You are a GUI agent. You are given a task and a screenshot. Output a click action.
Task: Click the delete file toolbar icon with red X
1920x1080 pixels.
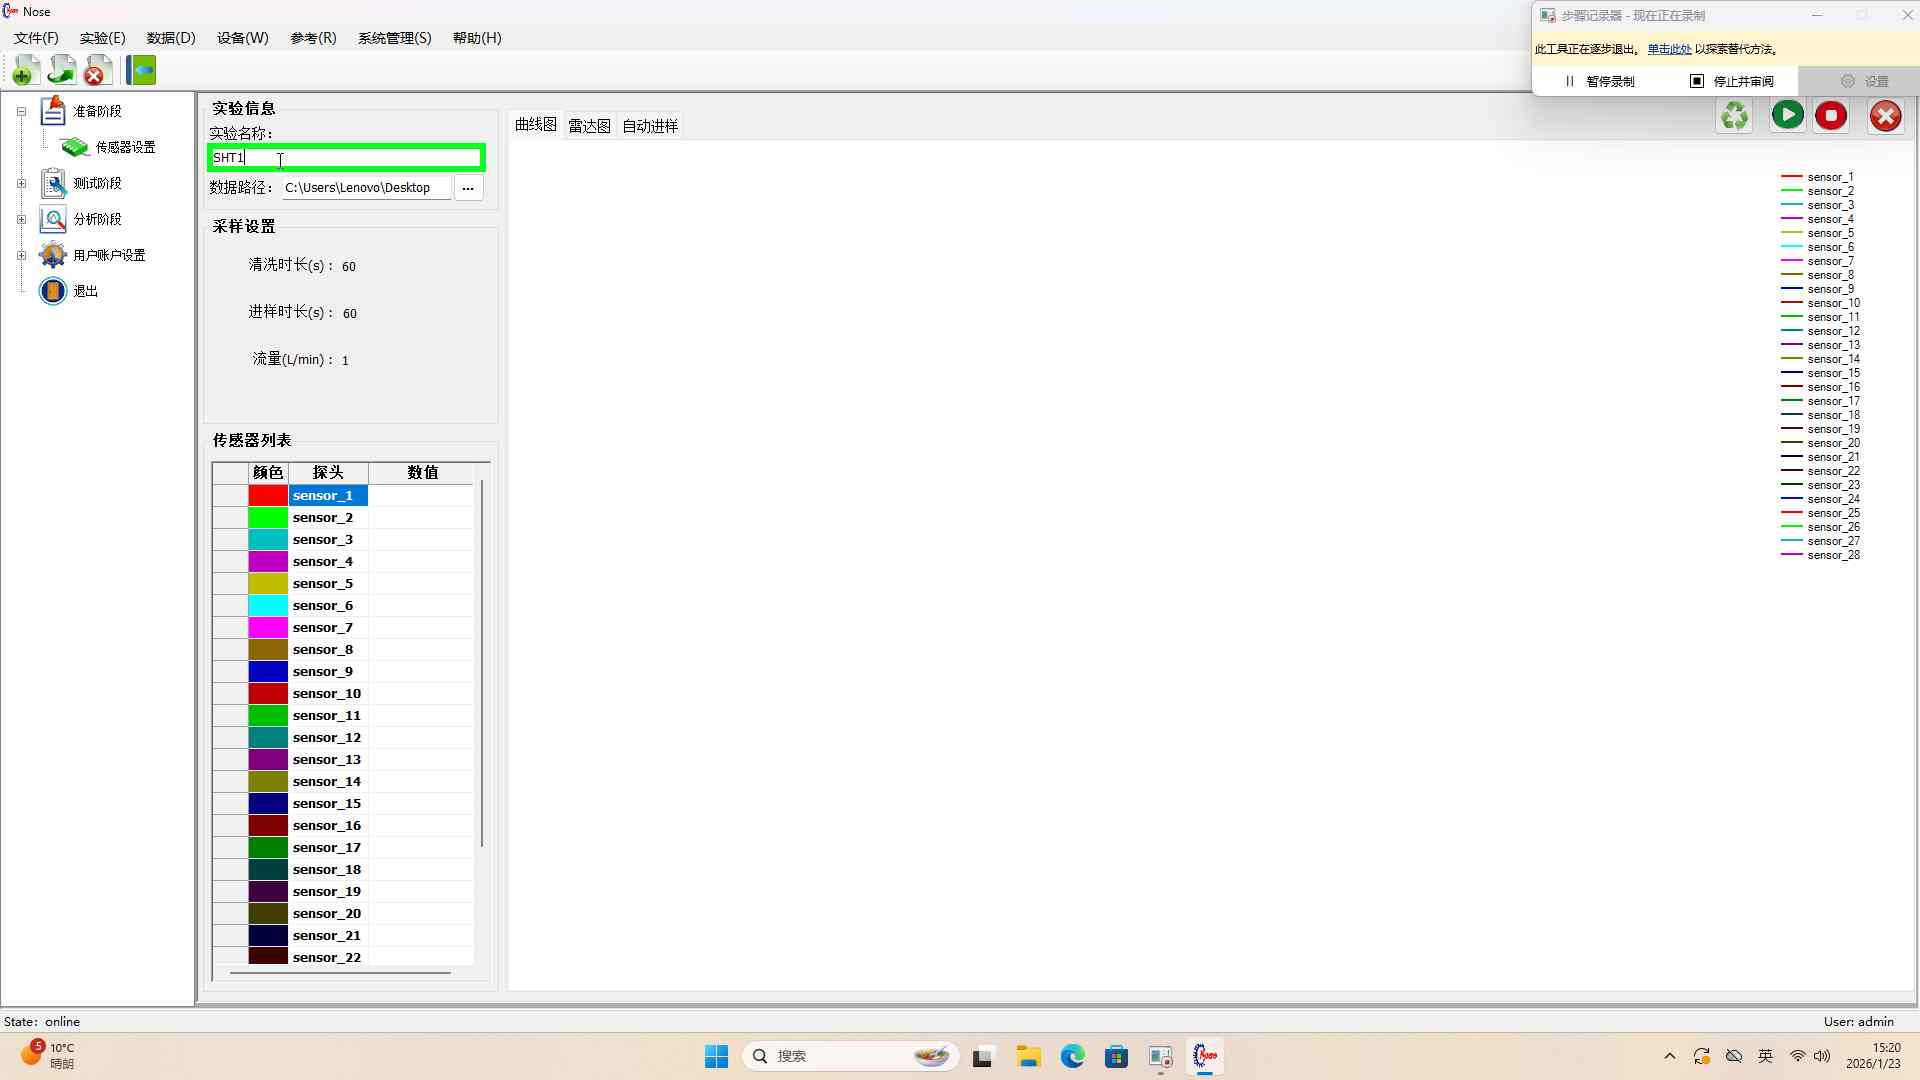97,71
